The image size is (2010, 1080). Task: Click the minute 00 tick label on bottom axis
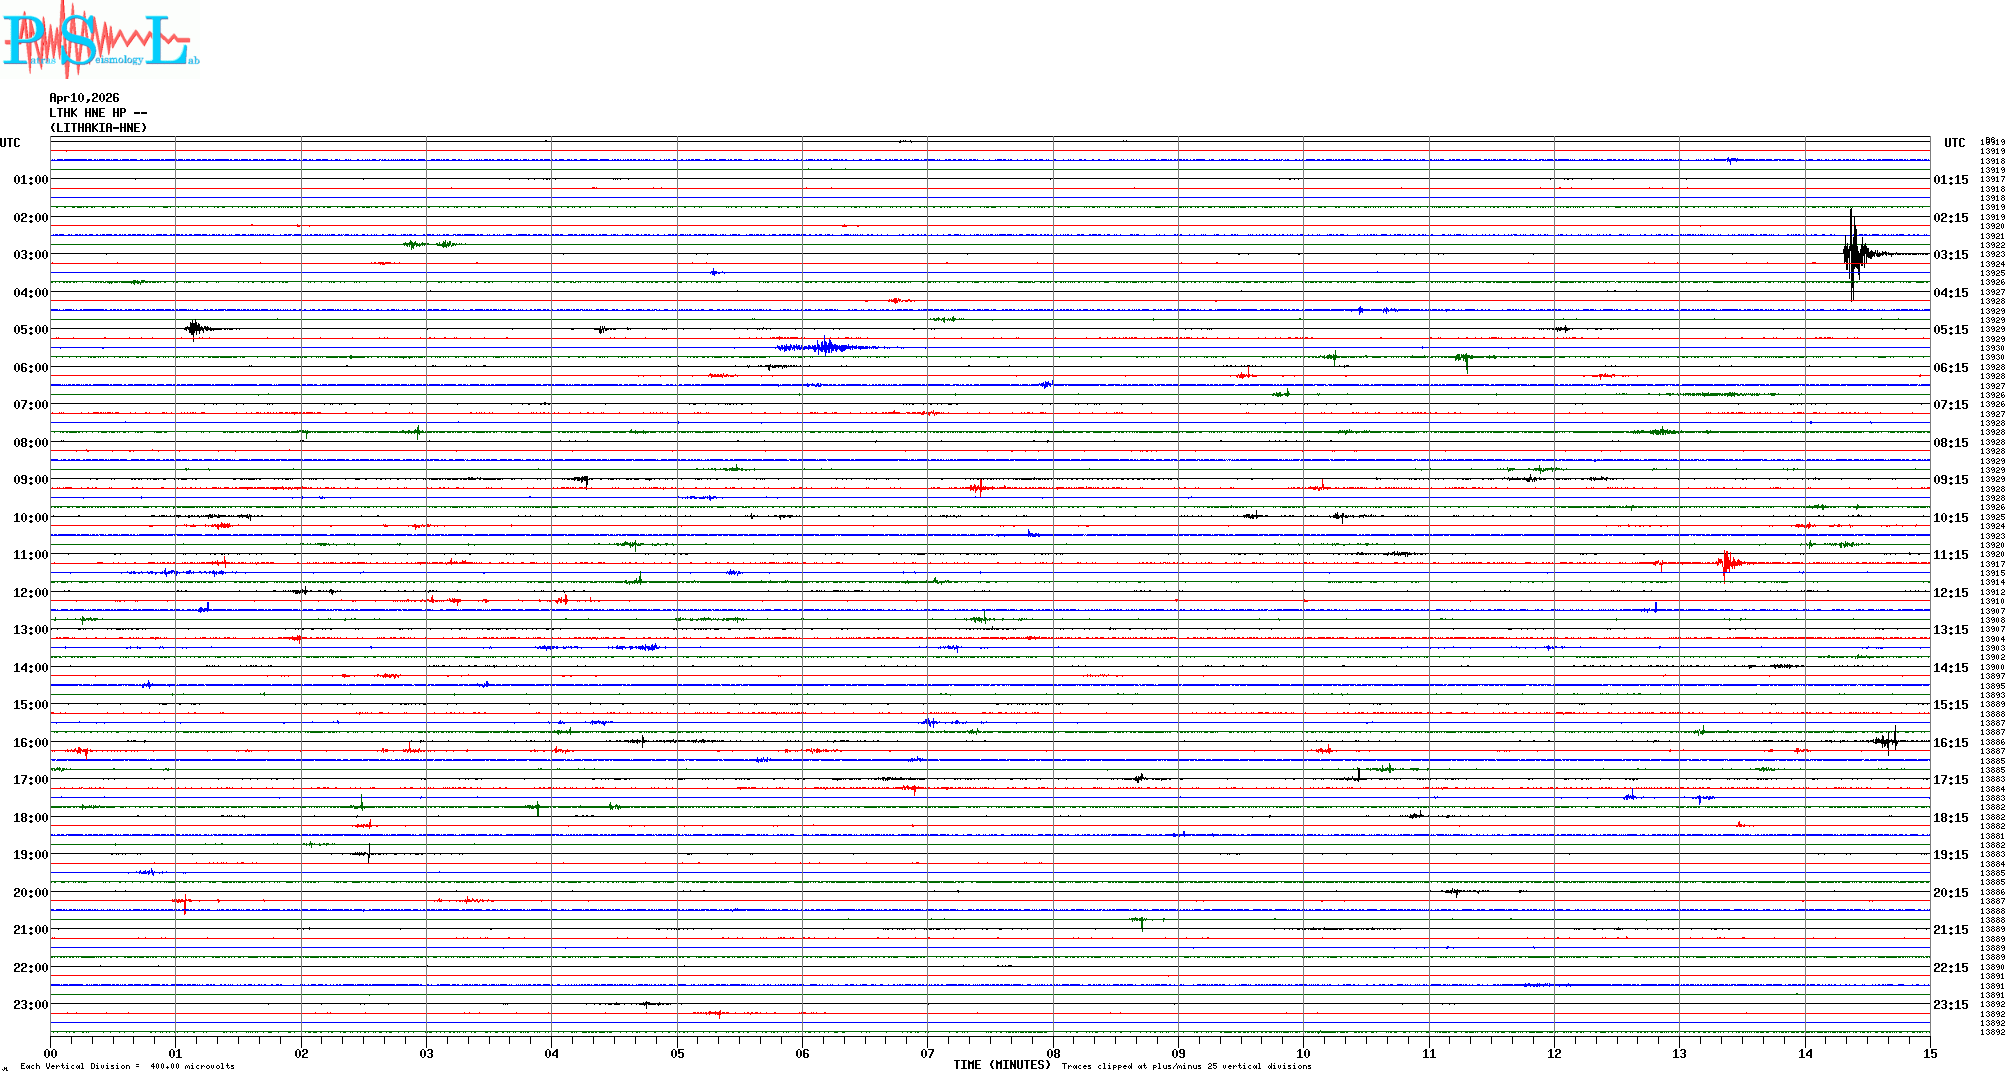tap(51, 1053)
